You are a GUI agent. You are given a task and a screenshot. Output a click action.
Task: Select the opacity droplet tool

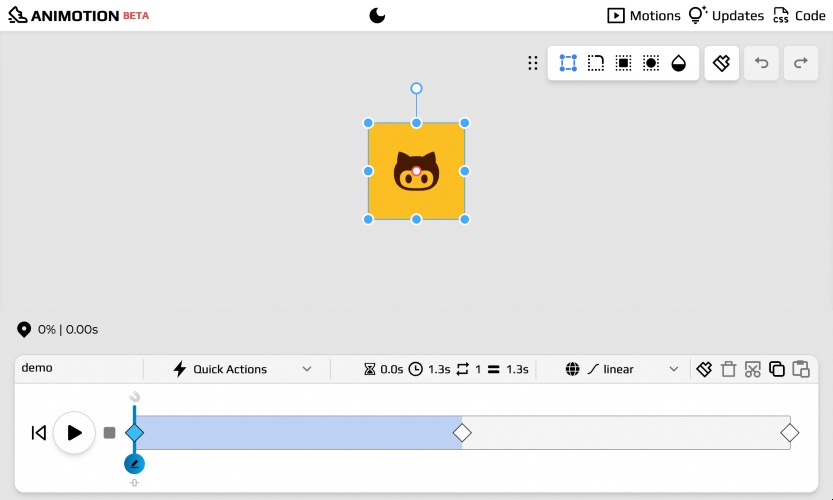(x=678, y=63)
